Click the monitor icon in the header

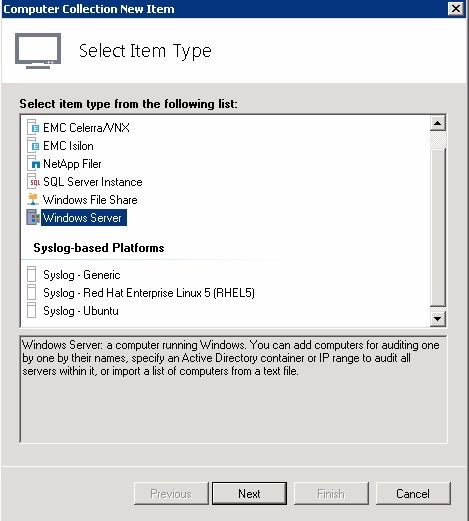pyautogui.click(x=38, y=51)
